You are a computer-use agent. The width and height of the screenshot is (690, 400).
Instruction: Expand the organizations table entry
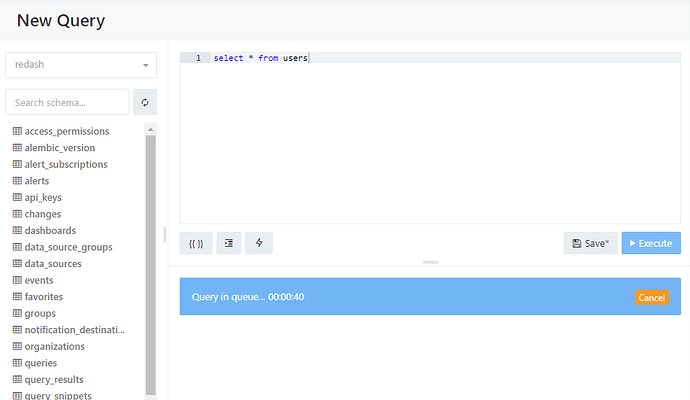point(49,346)
